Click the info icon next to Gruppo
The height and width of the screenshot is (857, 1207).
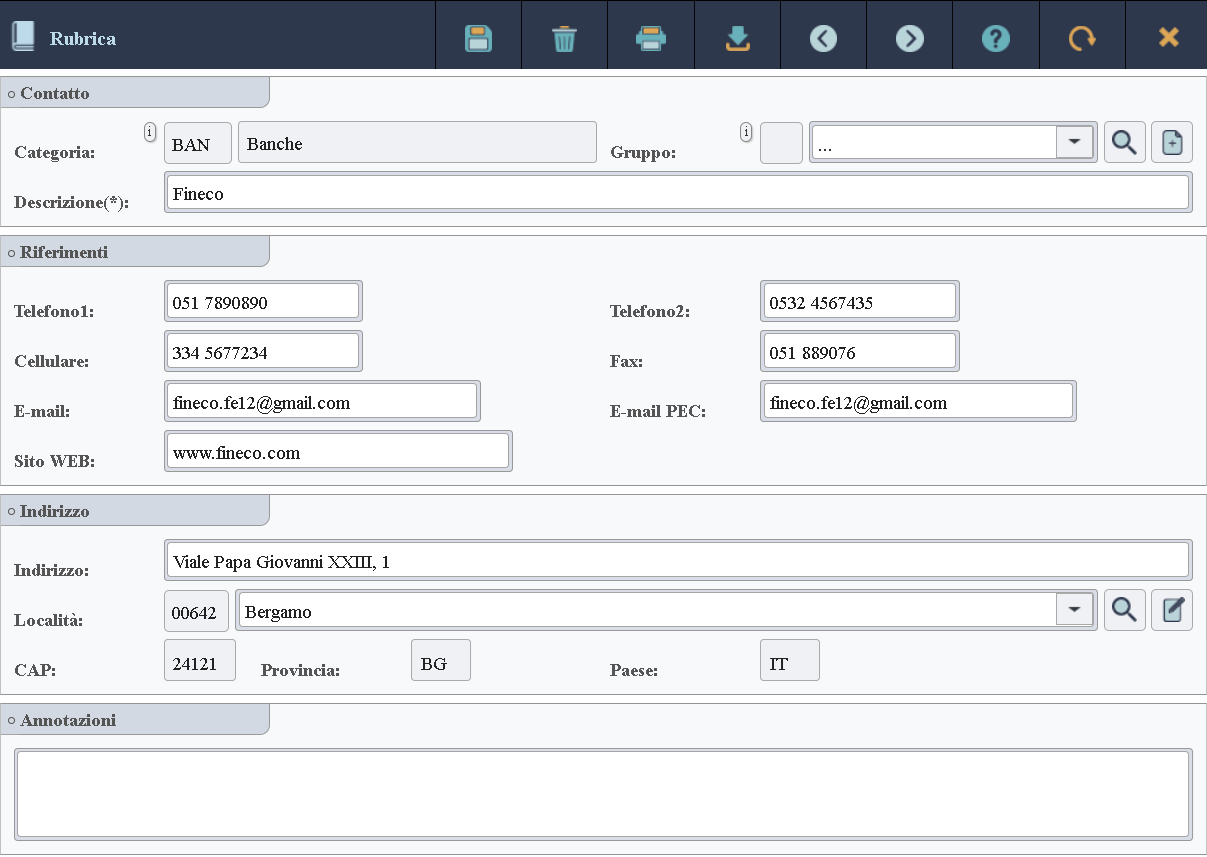click(746, 132)
